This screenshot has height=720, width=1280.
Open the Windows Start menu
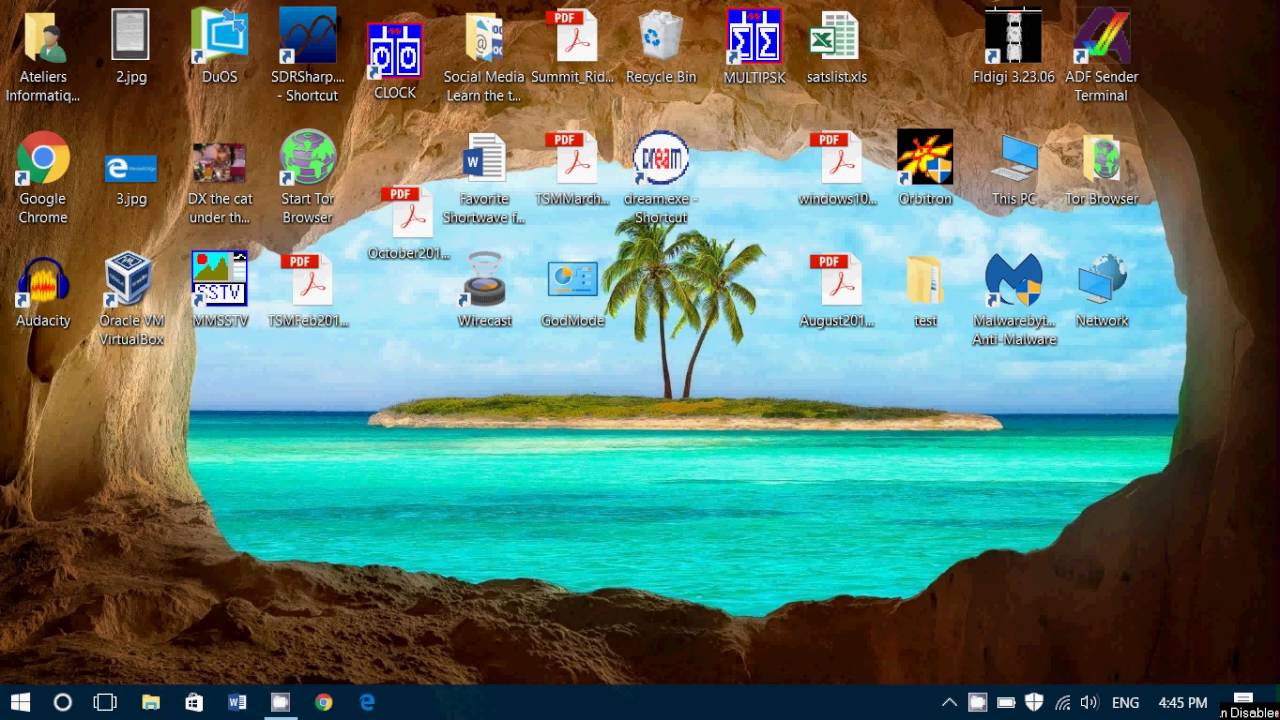20,702
